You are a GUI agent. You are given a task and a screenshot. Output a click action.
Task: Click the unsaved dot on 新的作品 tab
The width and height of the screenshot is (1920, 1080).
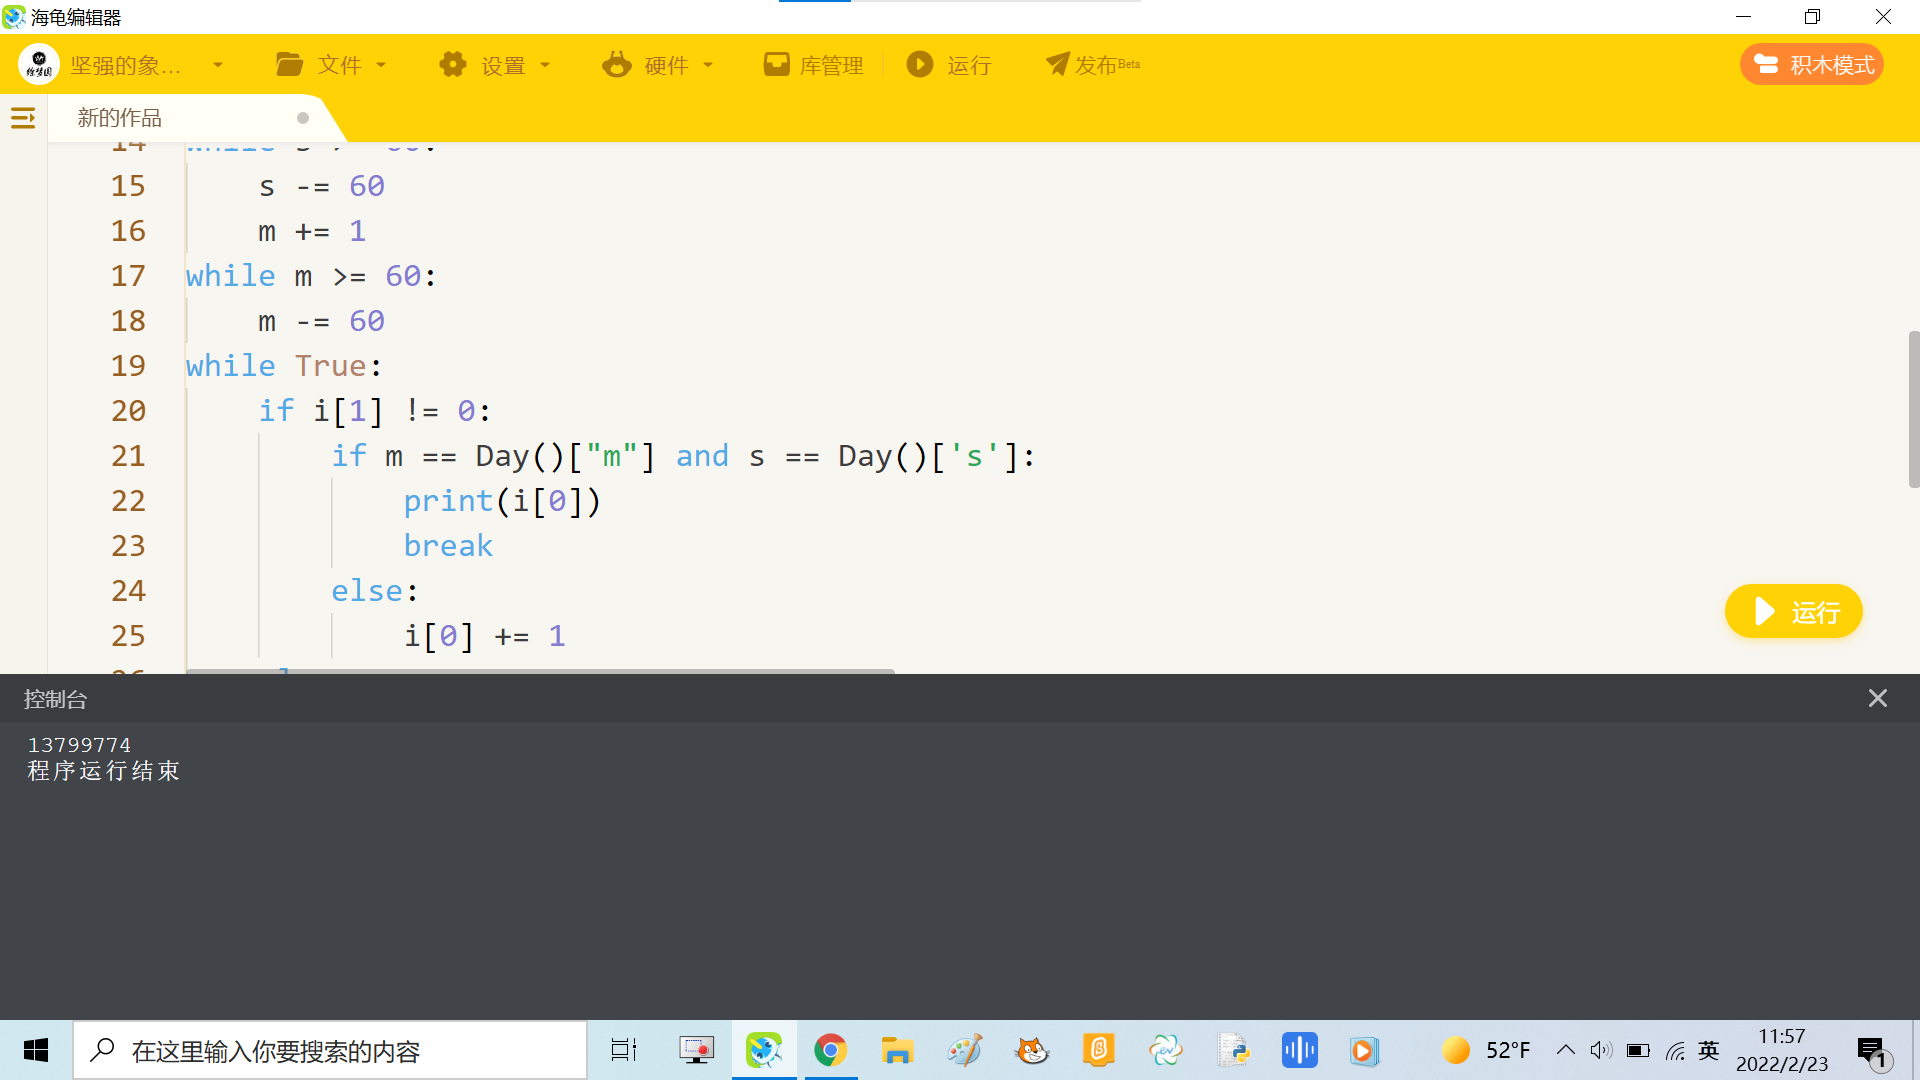[303, 118]
